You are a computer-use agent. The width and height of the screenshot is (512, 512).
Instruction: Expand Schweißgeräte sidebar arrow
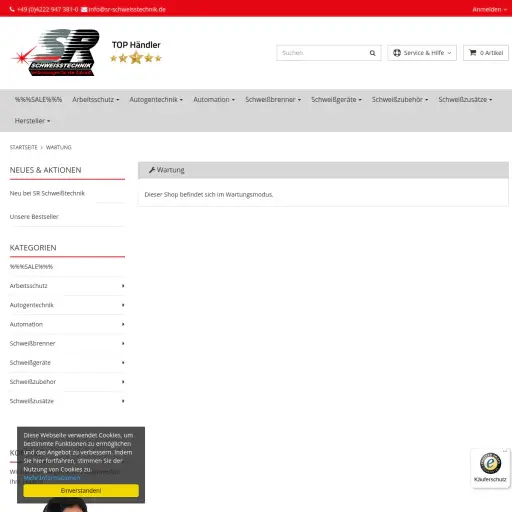(x=123, y=363)
